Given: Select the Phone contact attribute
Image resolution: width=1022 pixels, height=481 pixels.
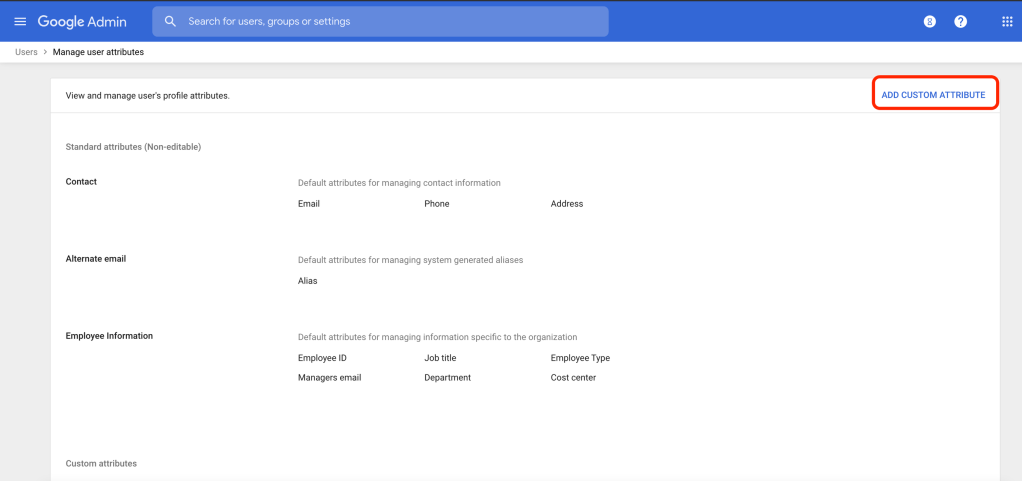Looking at the screenshot, I should [436, 204].
